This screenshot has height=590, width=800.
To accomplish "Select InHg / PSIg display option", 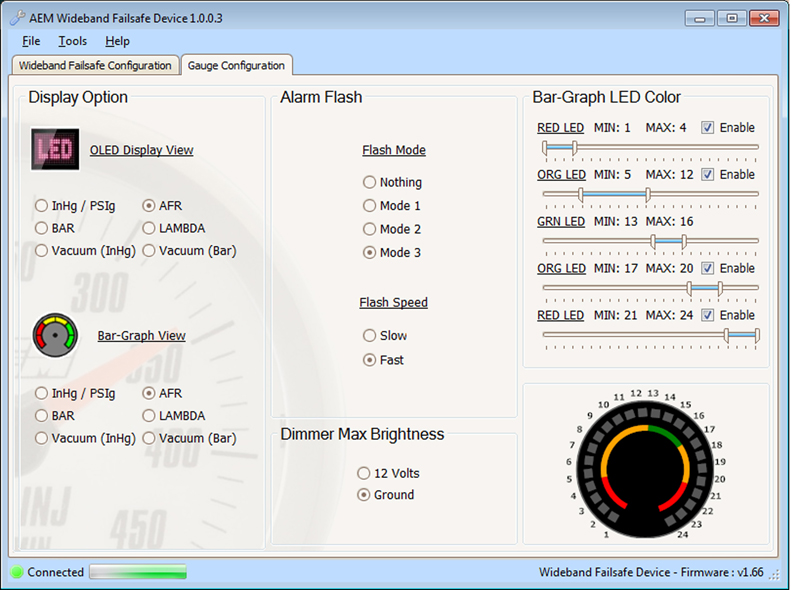I will pos(41,205).
